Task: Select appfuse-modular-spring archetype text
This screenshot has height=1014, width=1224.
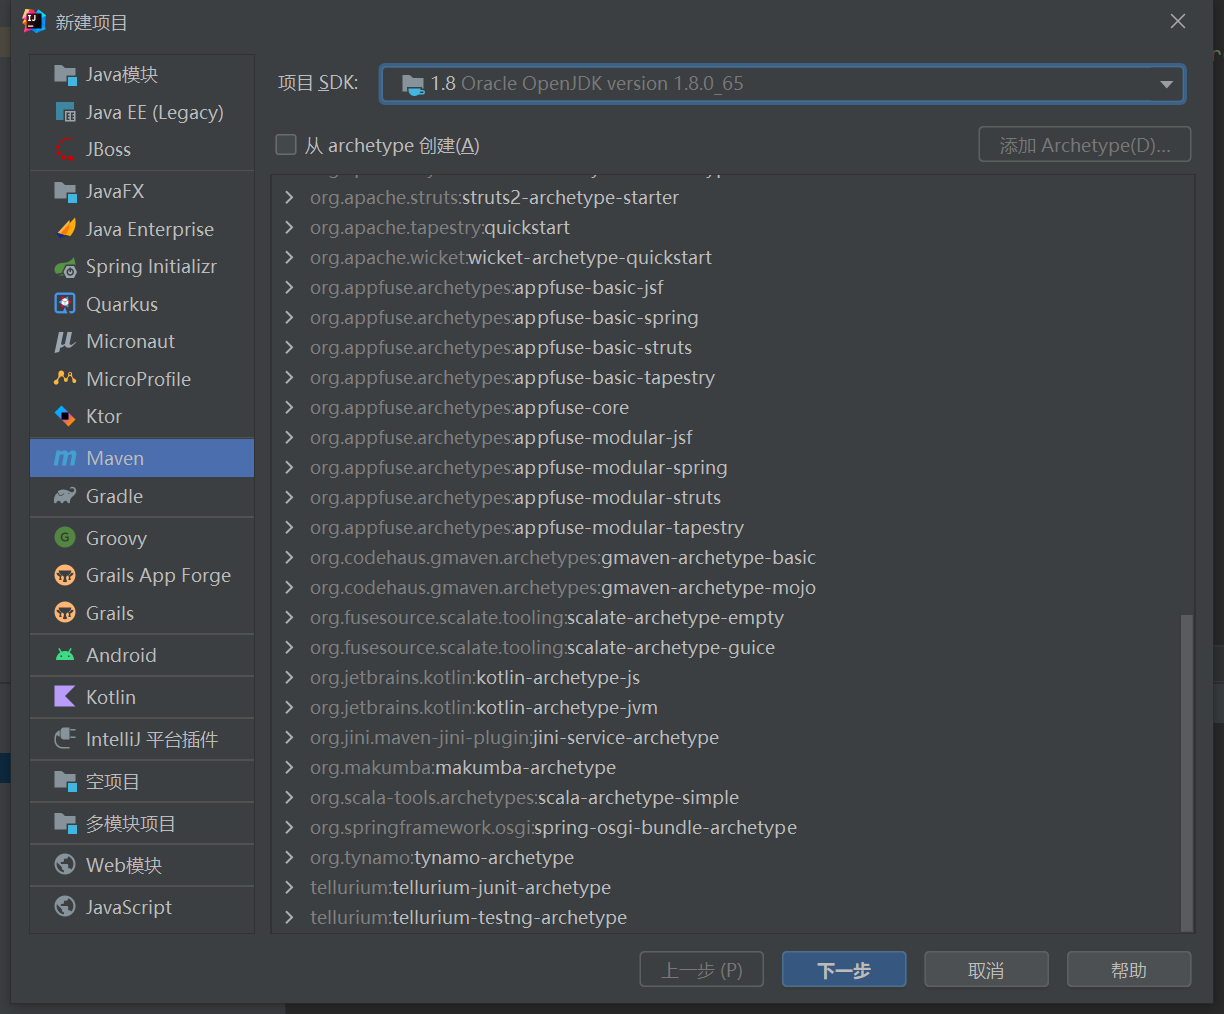Action: [621, 468]
